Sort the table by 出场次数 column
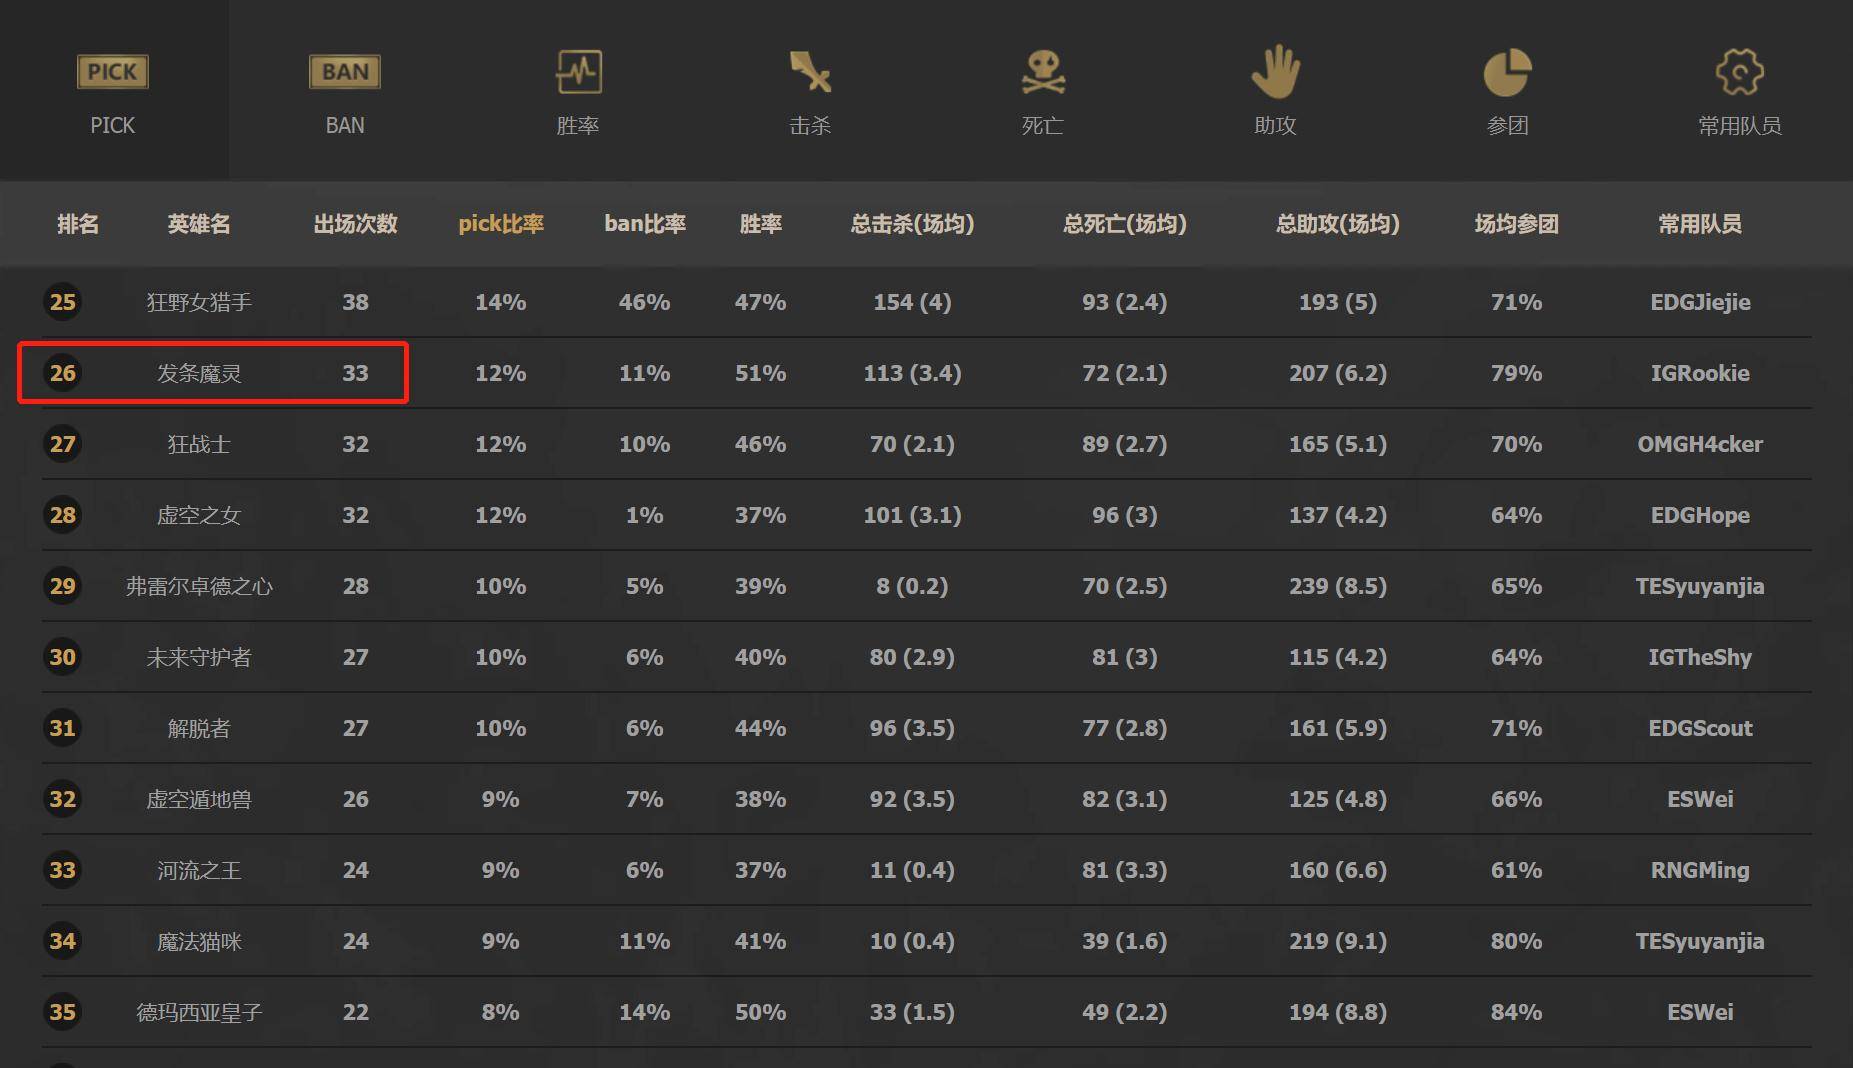The image size is (1853, 1068). (354, 224)
